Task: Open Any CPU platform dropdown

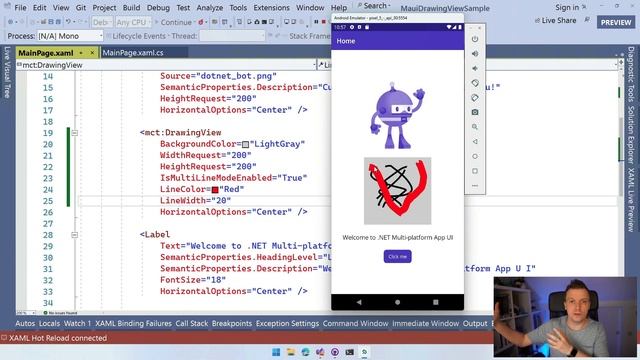Action: 133,22
